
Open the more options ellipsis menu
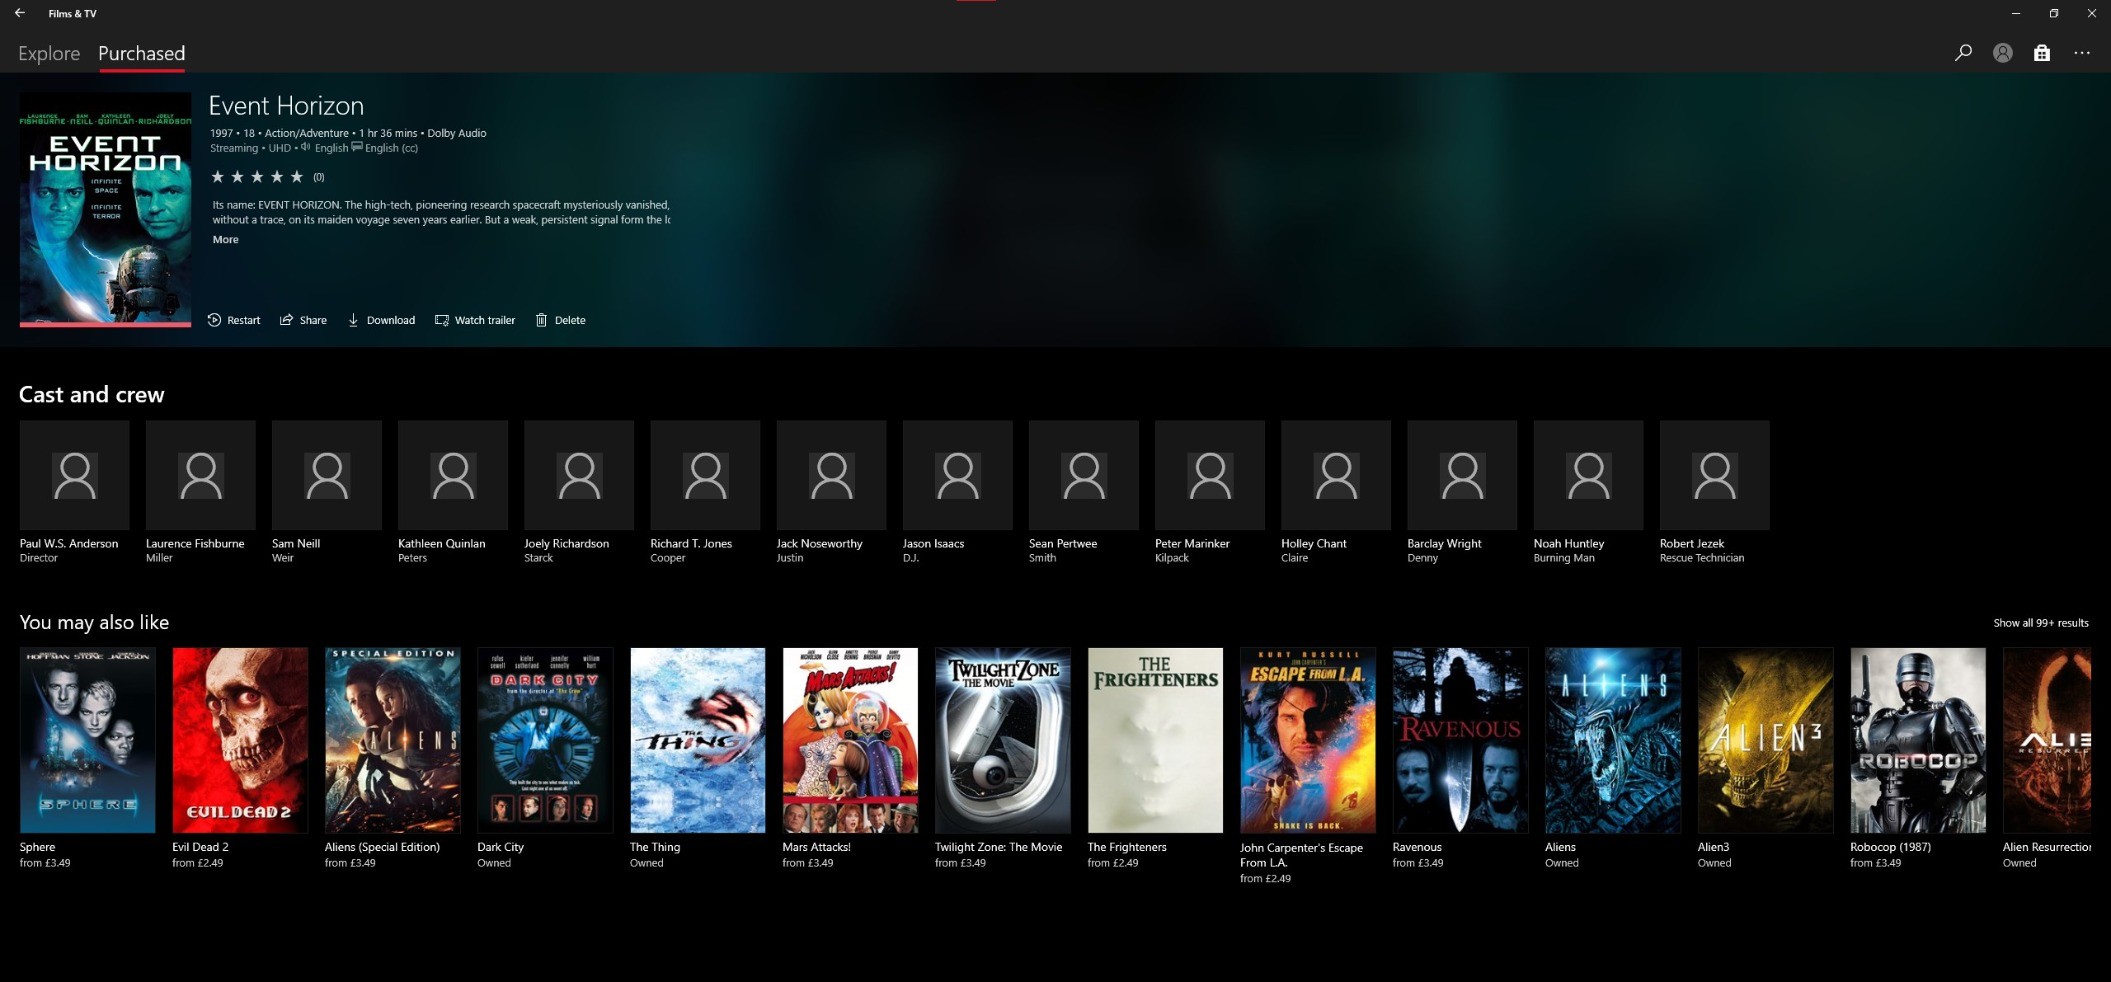[x=2082, y=53]
